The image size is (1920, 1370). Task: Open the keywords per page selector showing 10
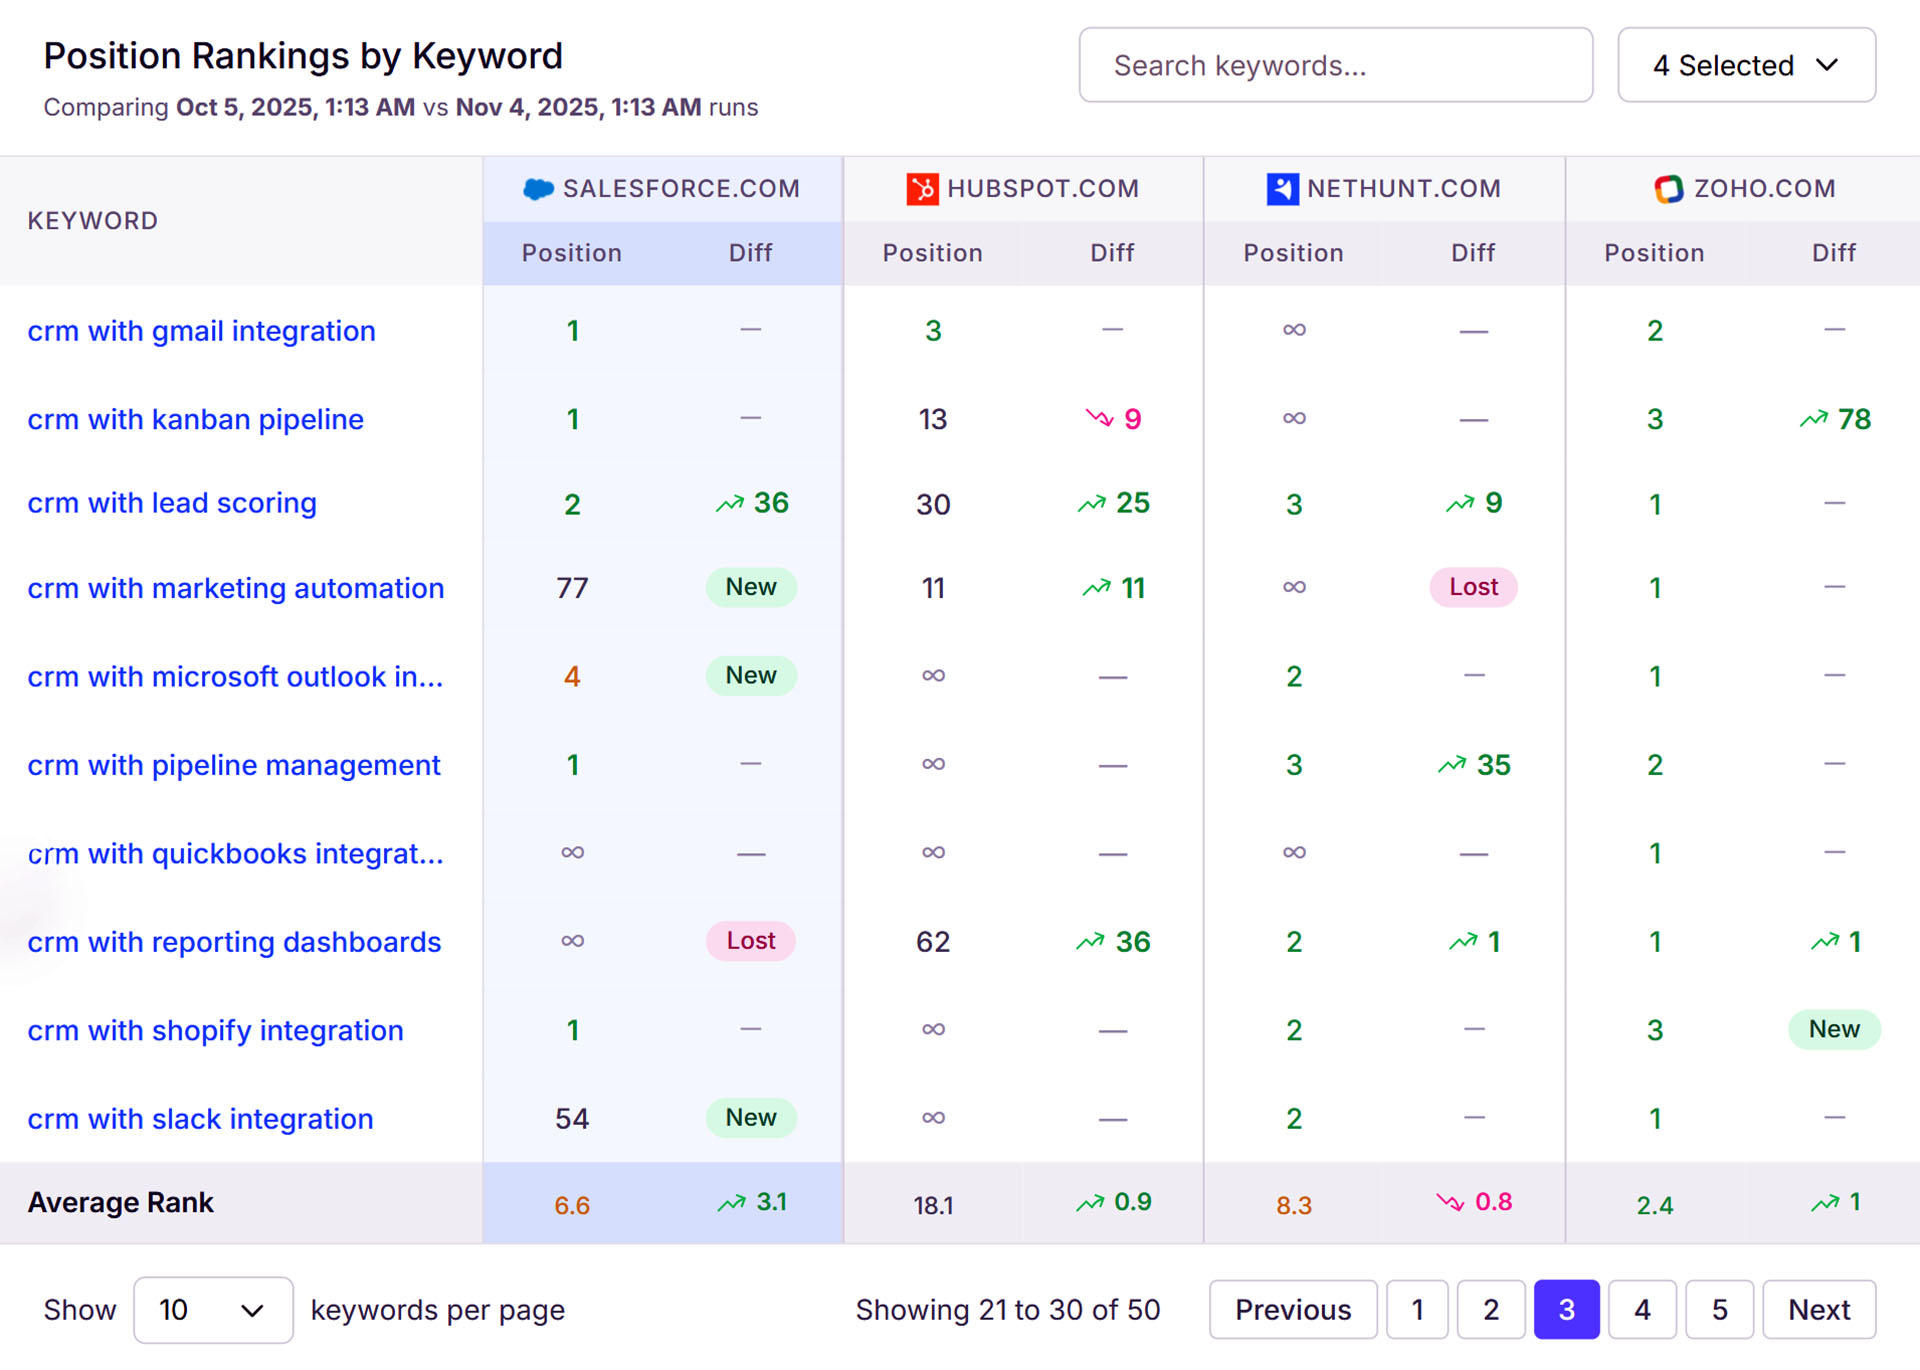pyautogui.click(x=212, y=1309)
